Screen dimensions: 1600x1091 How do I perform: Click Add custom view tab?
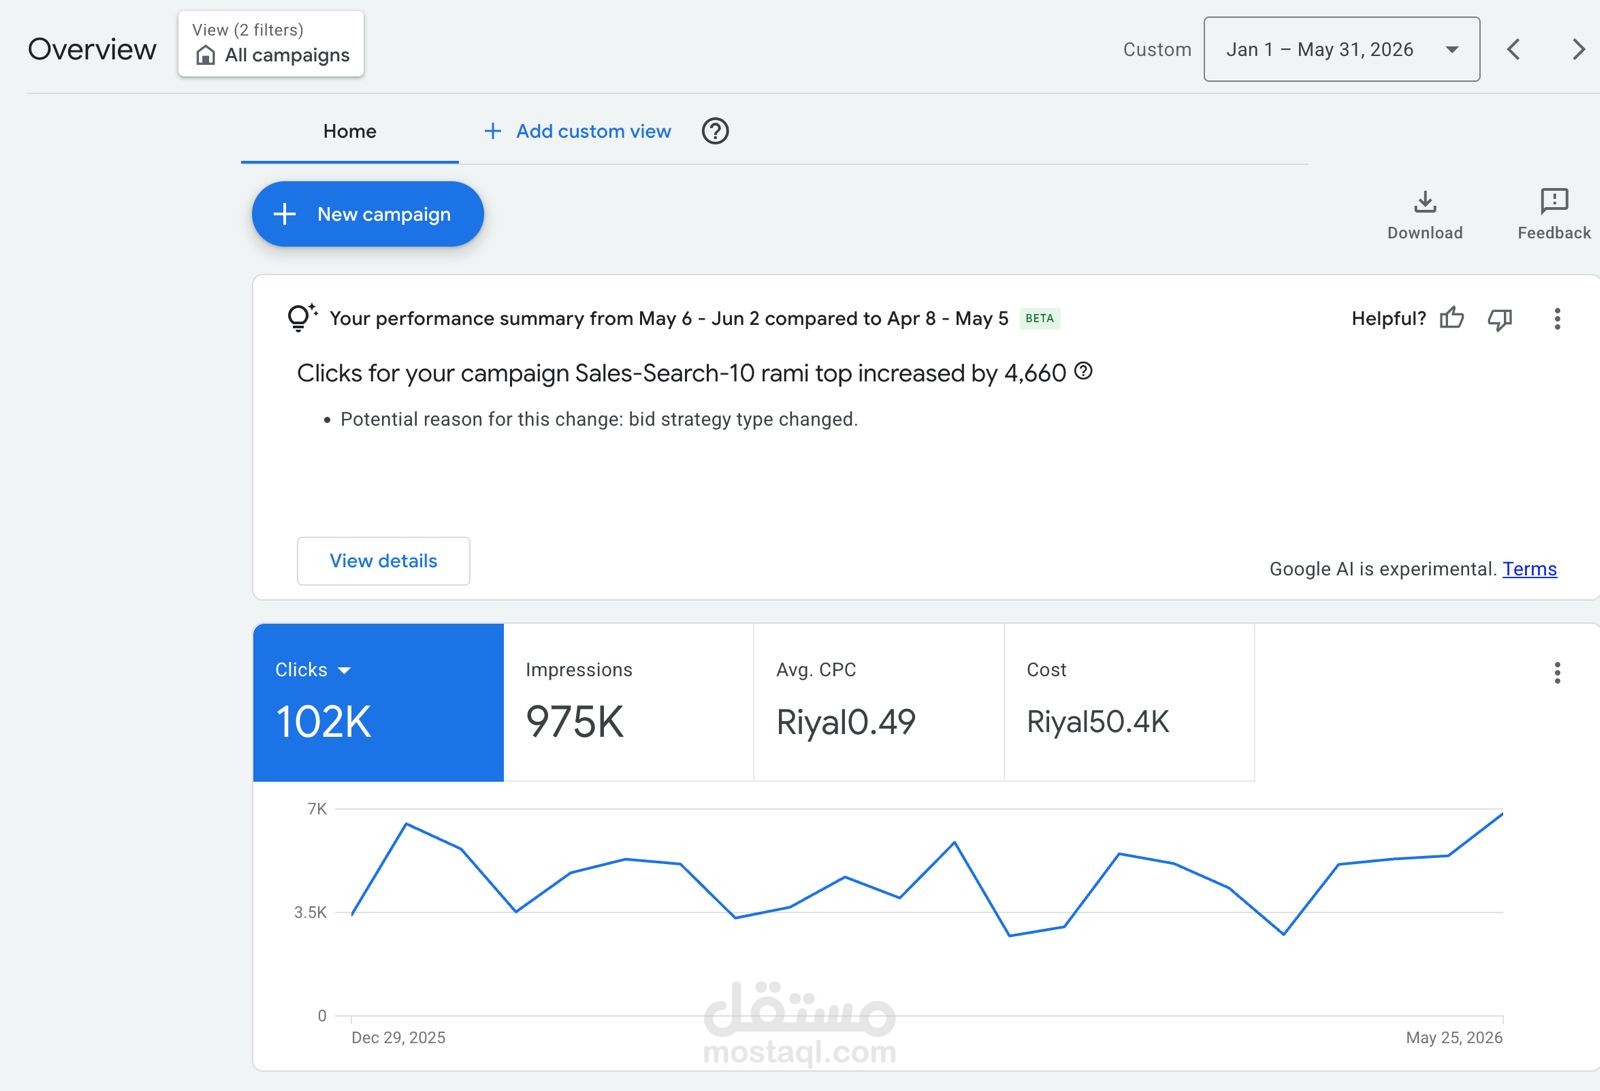tap(577, 131)
